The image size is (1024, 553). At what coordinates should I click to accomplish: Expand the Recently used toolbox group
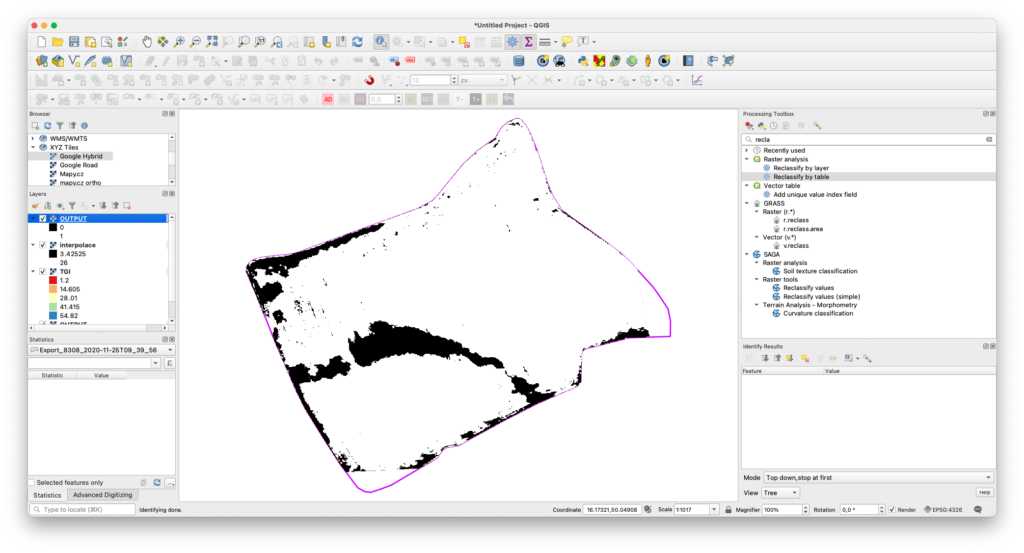747,150
